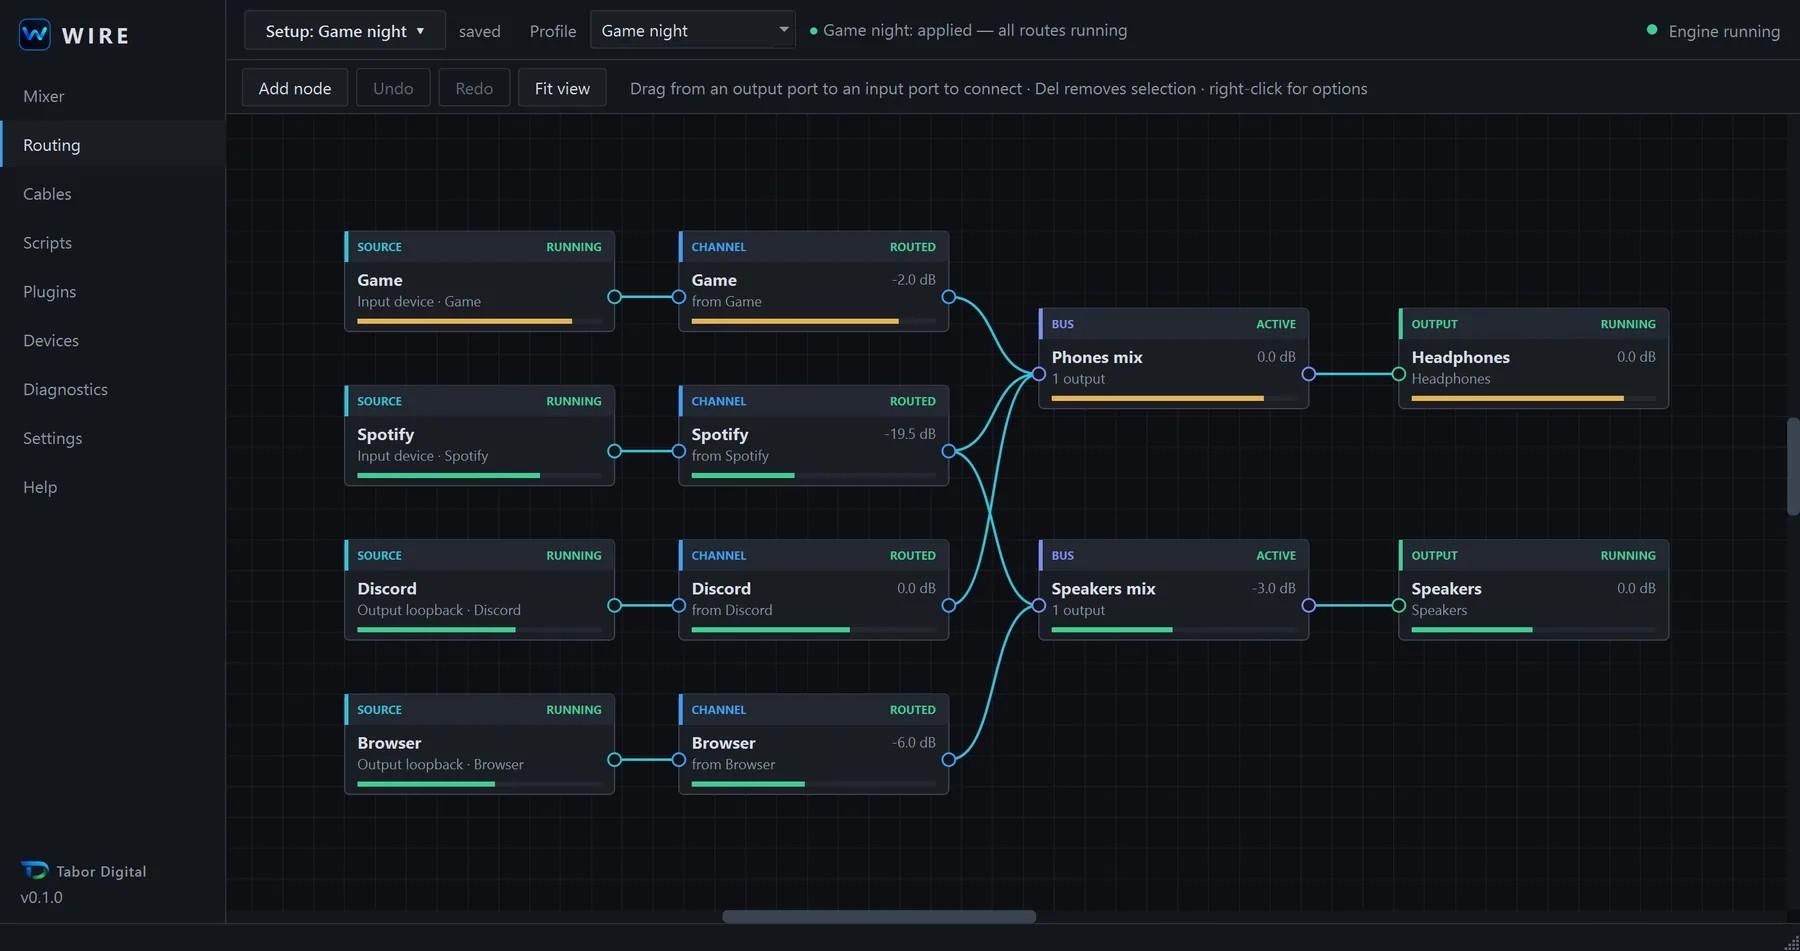Click the Browser source output port
The width and height of the screenshot is (1800, 951).
pos(615,760)
